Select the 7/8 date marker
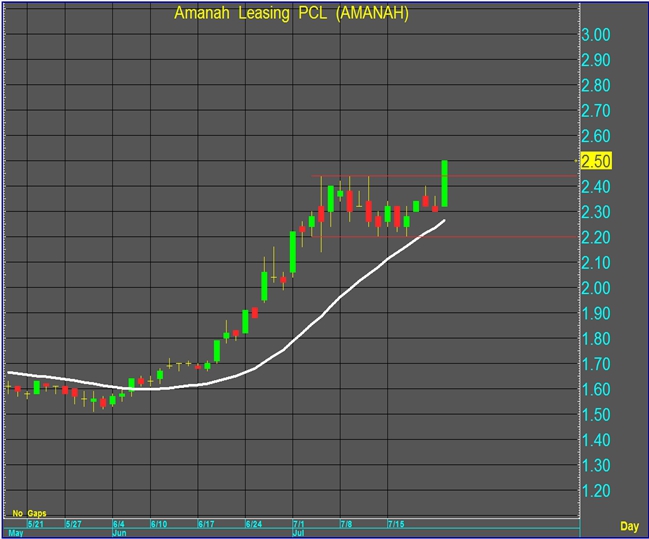The height and width of the screenshot is (539, 649). point(346,524)
